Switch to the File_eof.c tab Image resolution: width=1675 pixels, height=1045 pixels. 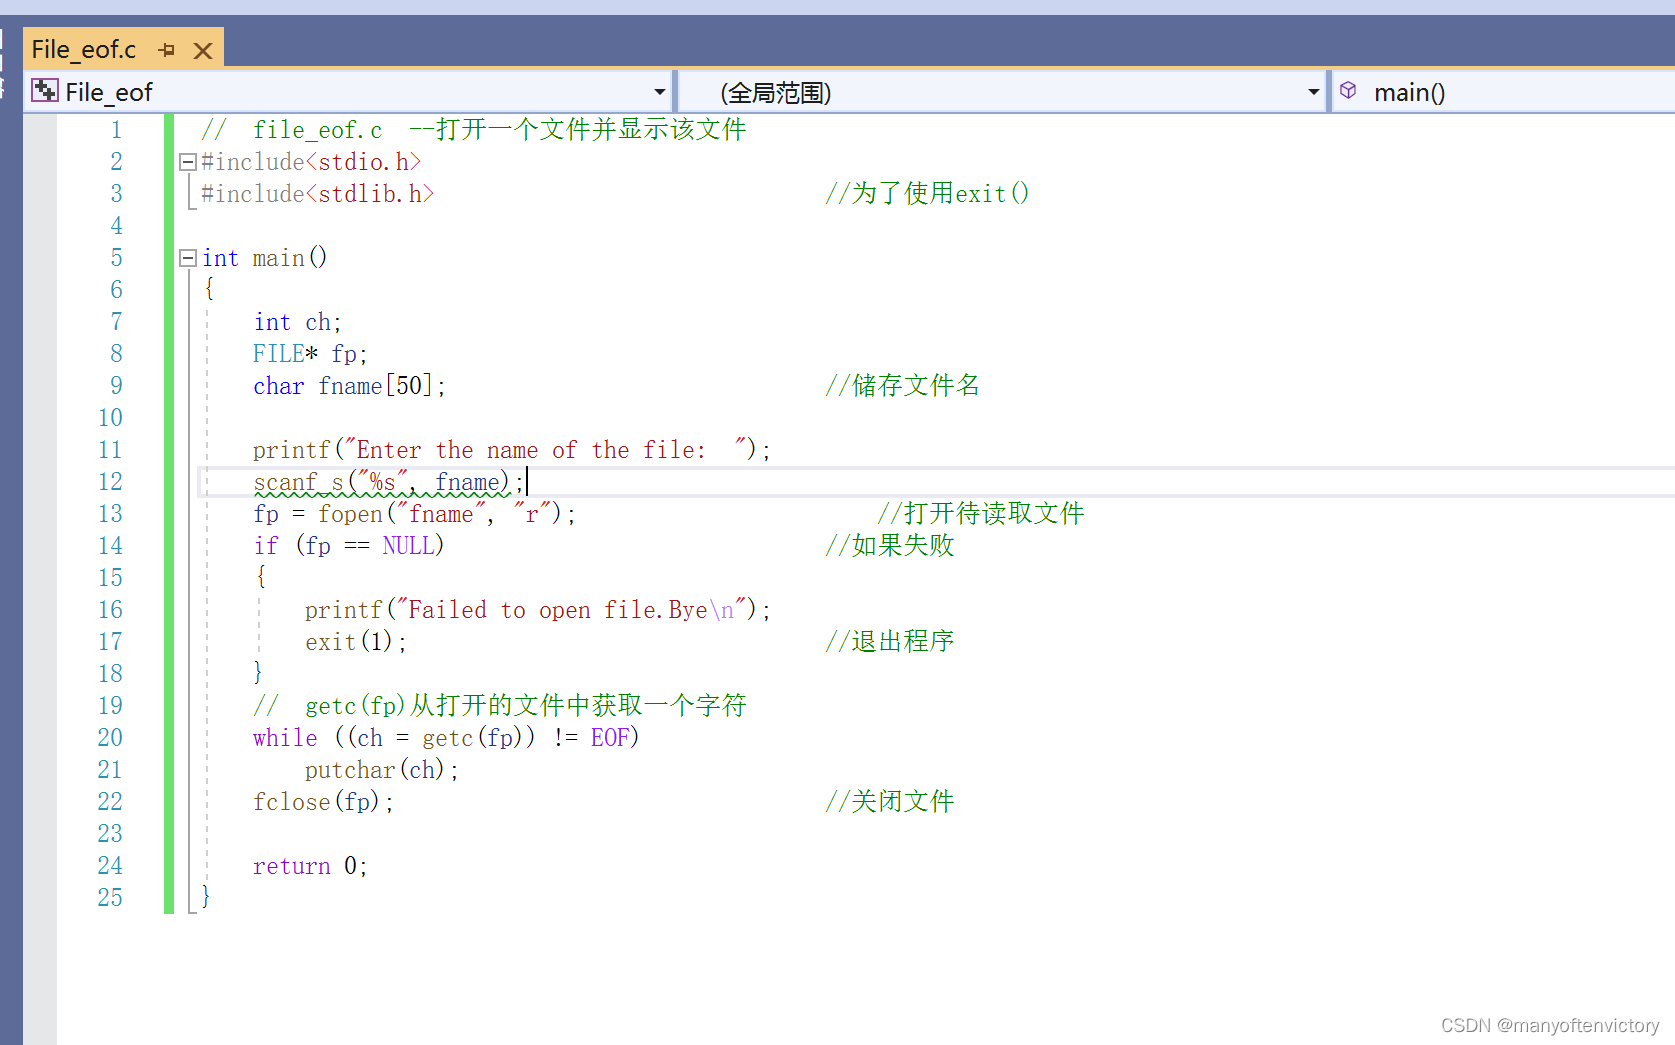pos(84,49)
